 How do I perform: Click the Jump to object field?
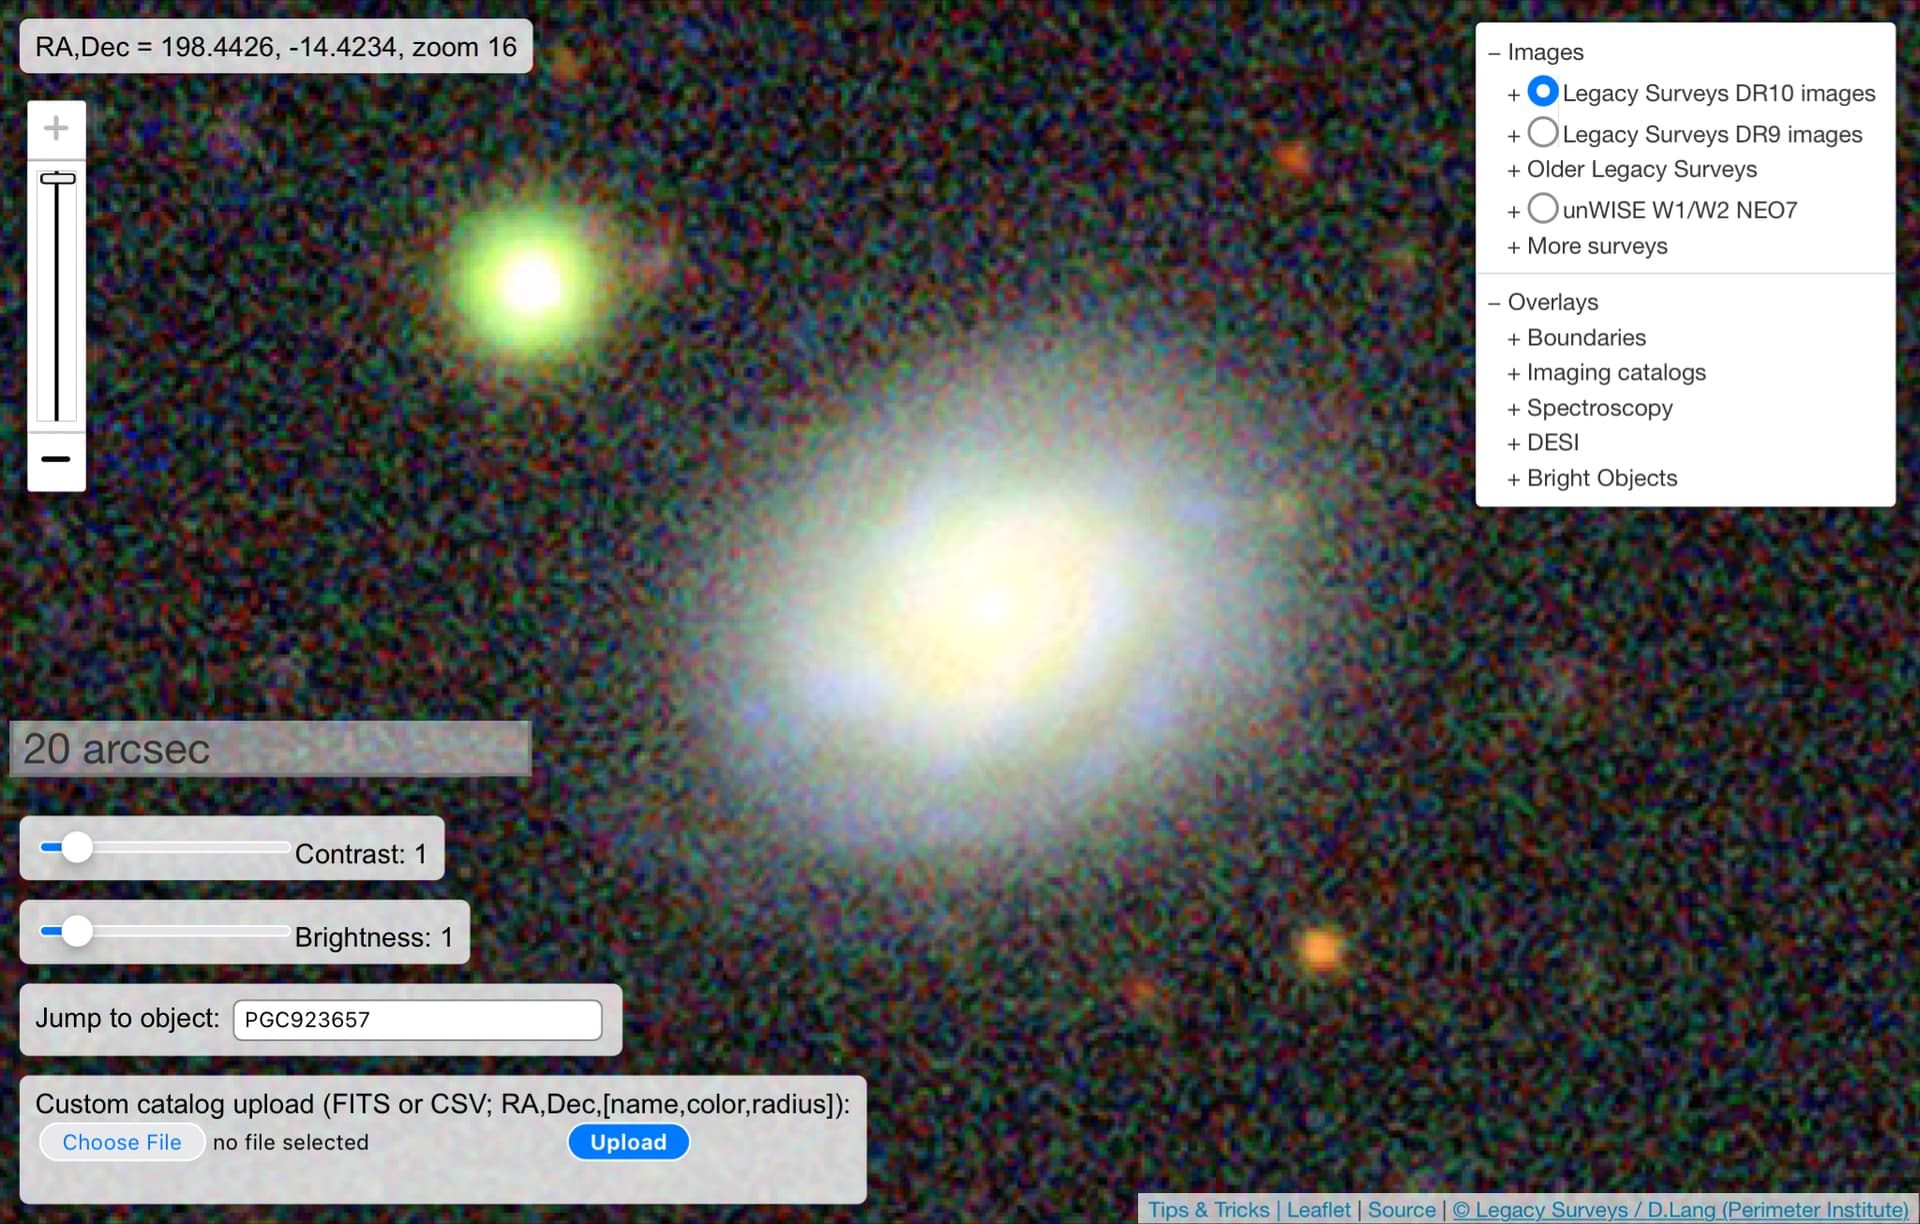point(417,1020)
